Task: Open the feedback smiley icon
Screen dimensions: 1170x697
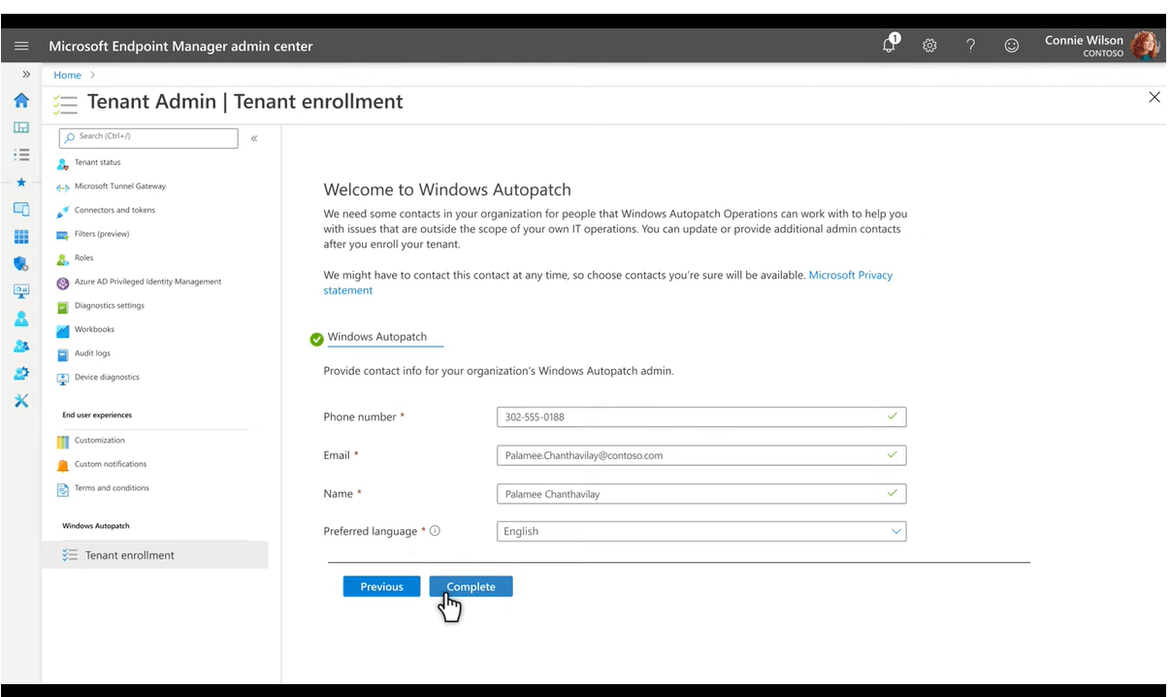Action: [1012, 46]
